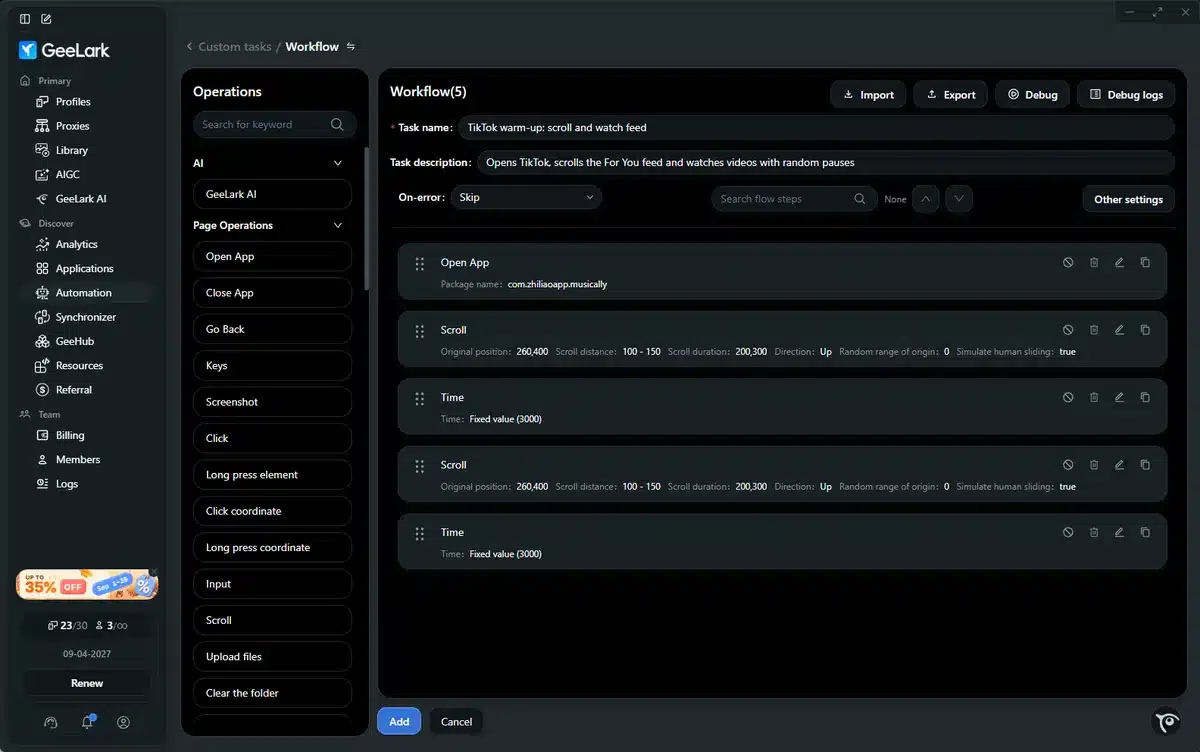Click the swap icon next to Workflow

pos(350,46)
